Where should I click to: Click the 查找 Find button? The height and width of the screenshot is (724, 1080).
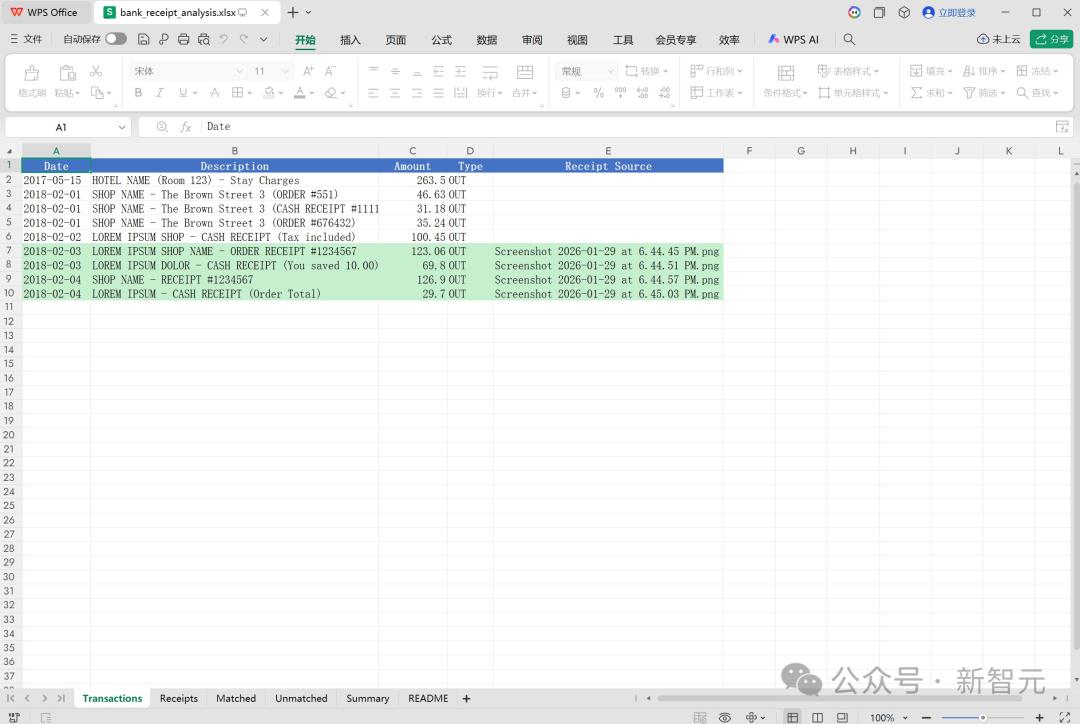pos(1037,92)
